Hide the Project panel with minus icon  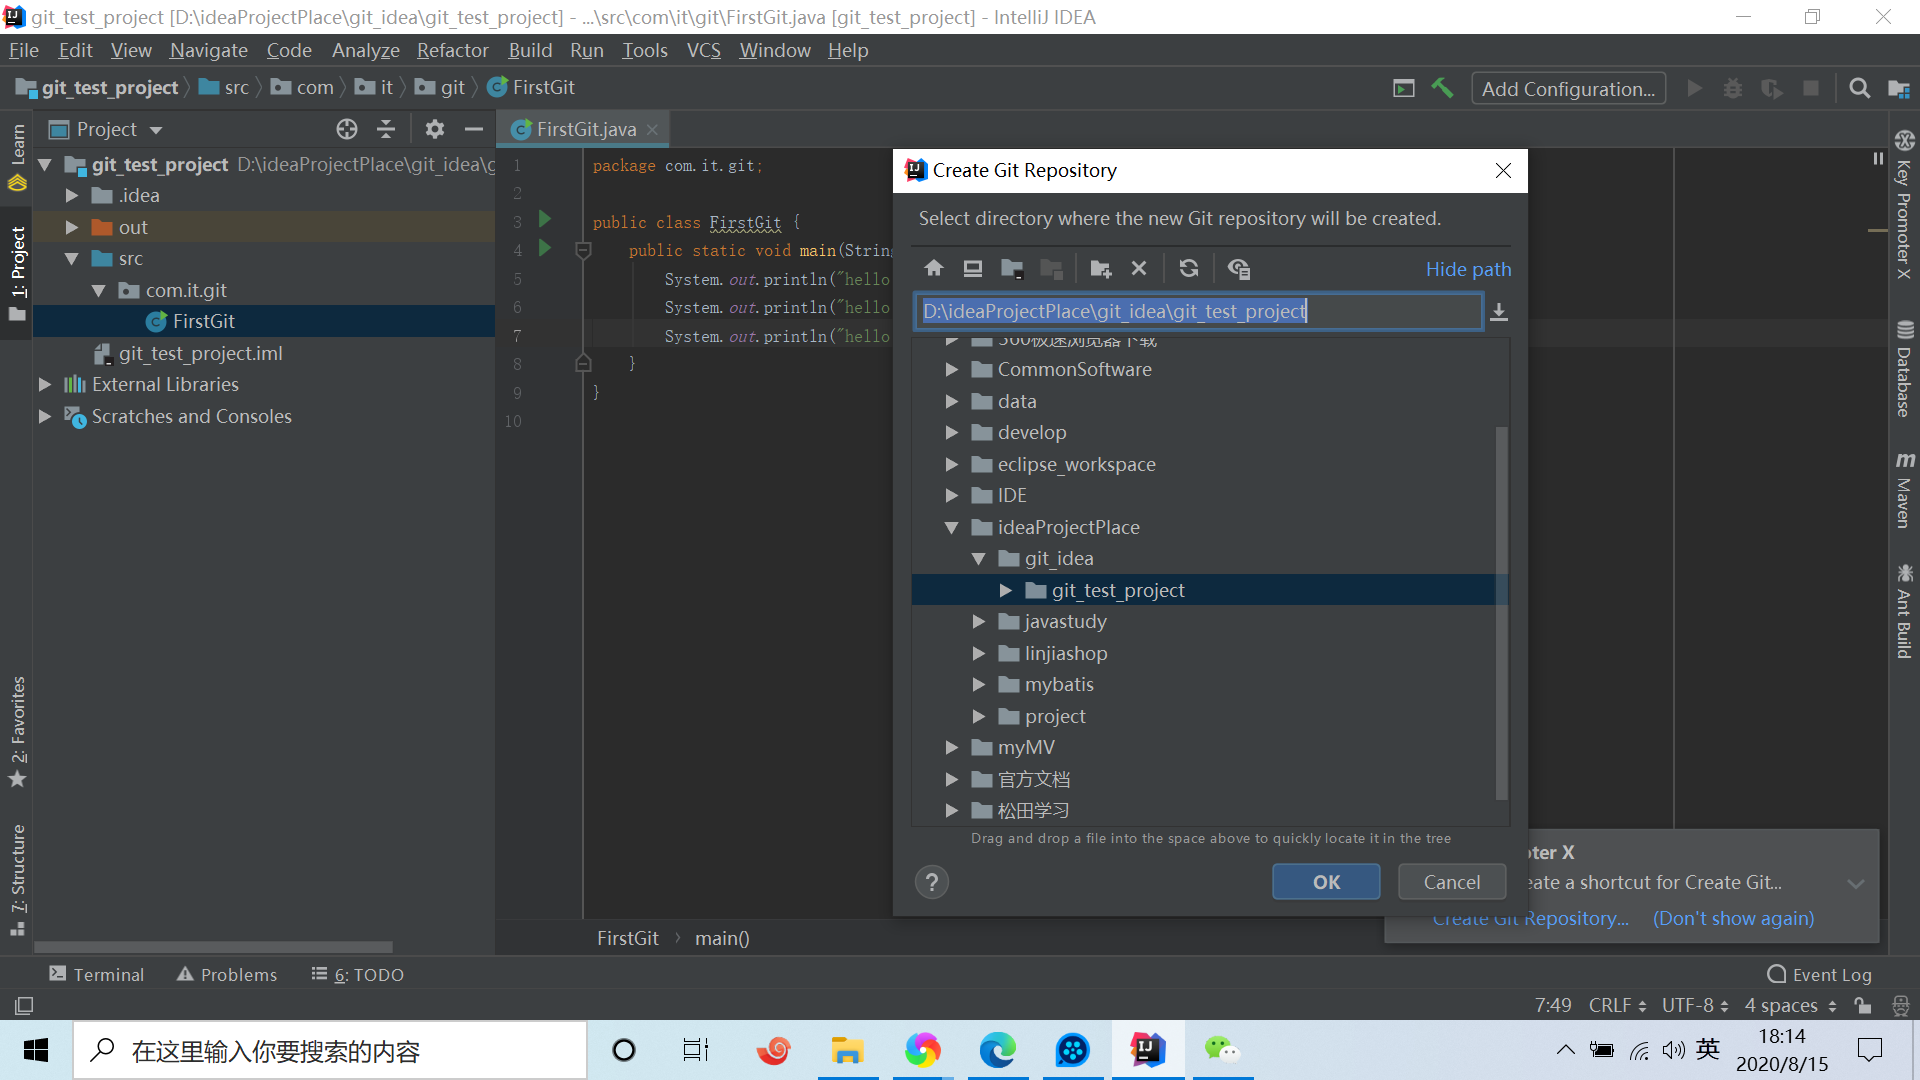[x=474, y=129]
